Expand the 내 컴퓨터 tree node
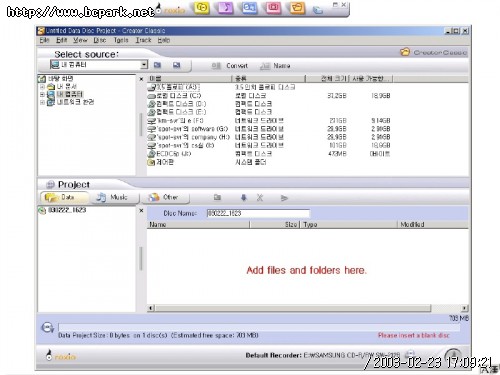Image resolution: width=500 pixels, height=375 pixels. 42,94
